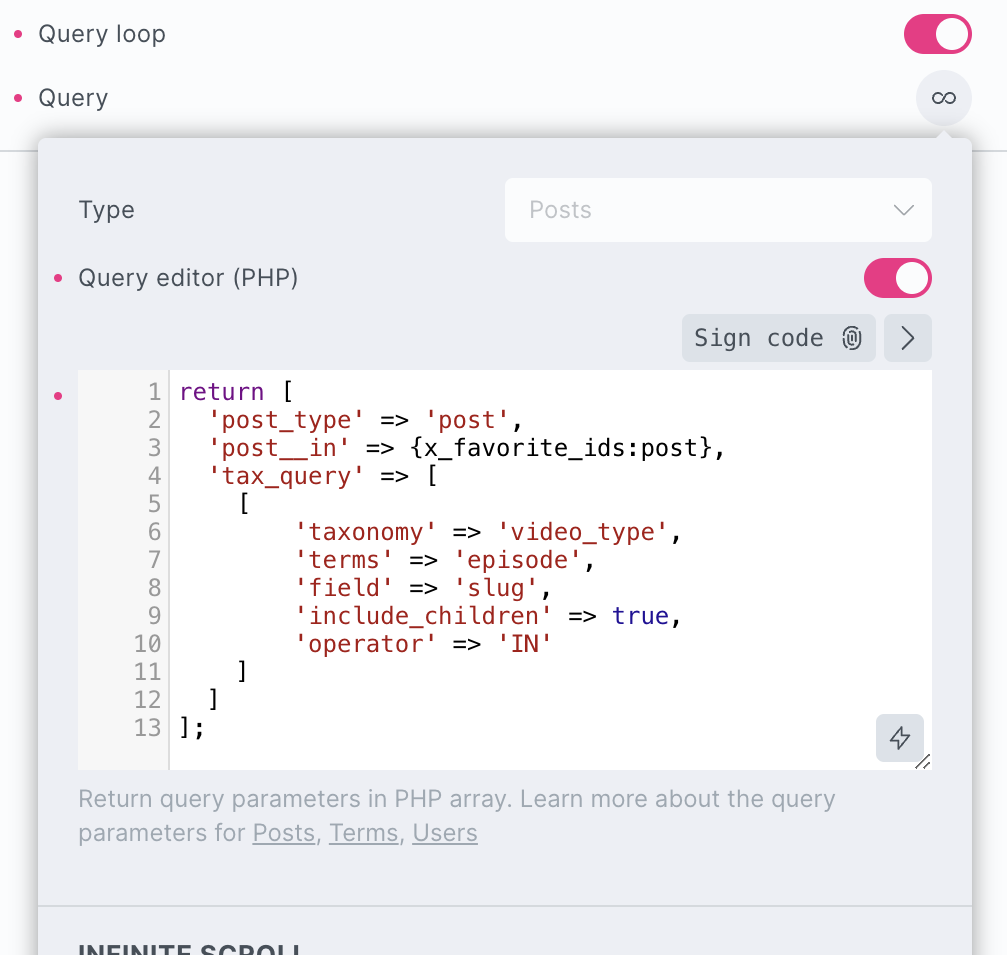Click the 'video_type' taxonomy value in code
Image resolution: width=1007 pixels, height=955 pixels.
582,532
